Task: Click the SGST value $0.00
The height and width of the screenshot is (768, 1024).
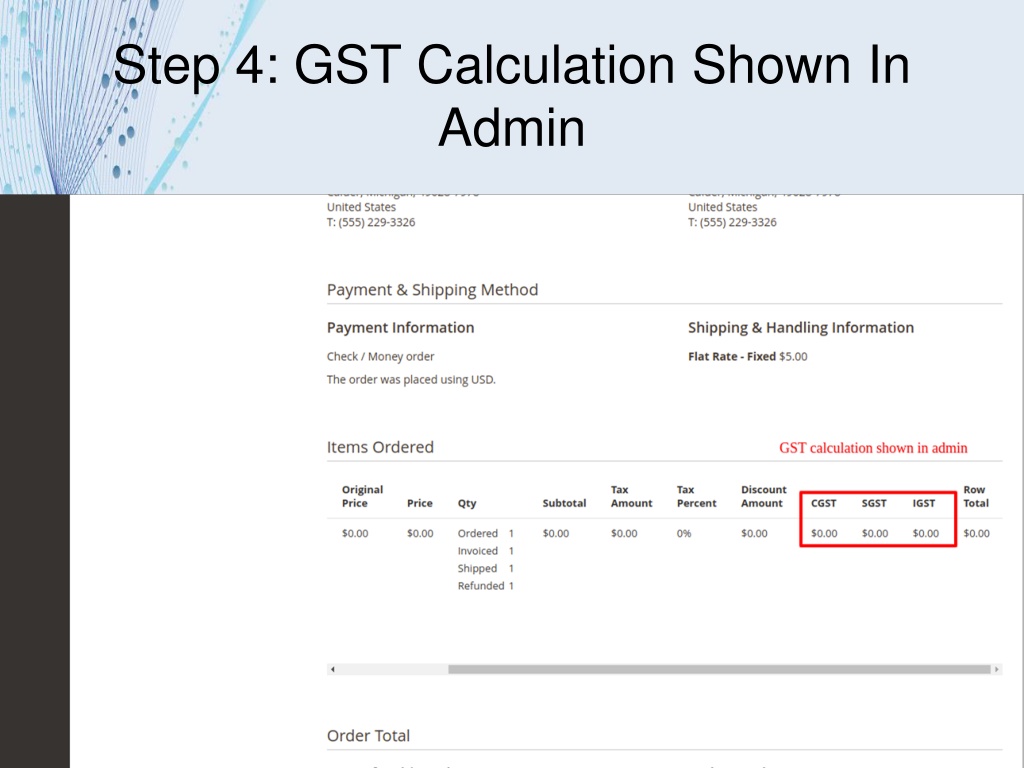Action: 874,534
